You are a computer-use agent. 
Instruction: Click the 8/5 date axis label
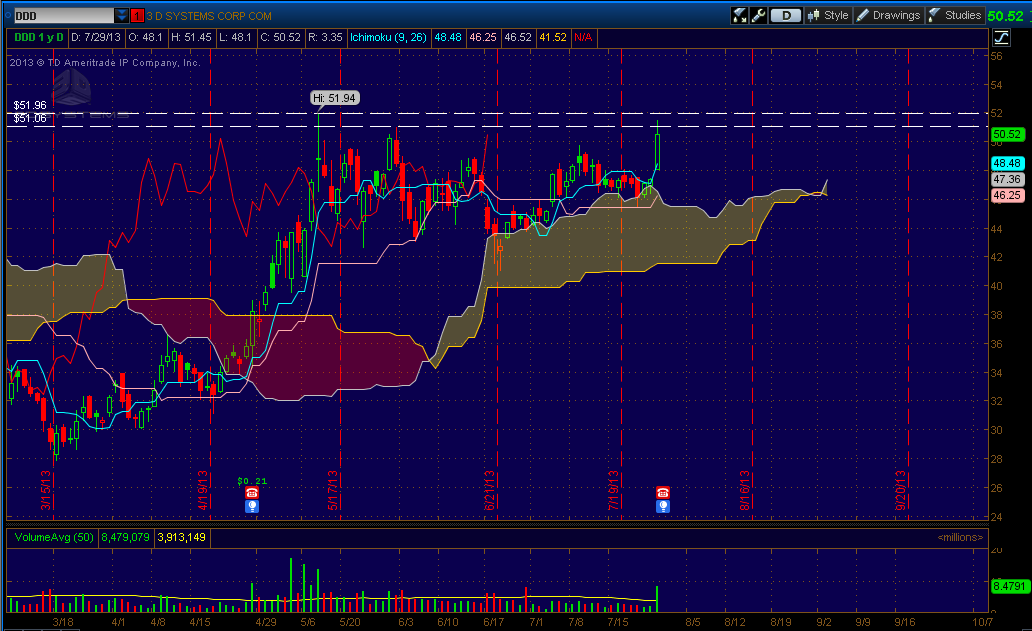(692, 622)
